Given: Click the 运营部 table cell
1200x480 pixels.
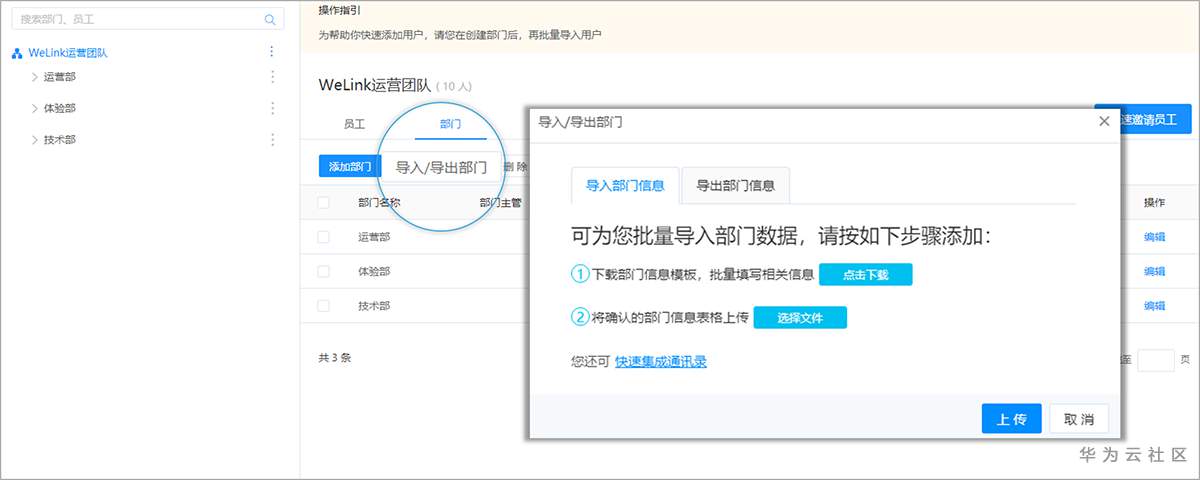Looking at the screenshot, I should pos(374,237).
